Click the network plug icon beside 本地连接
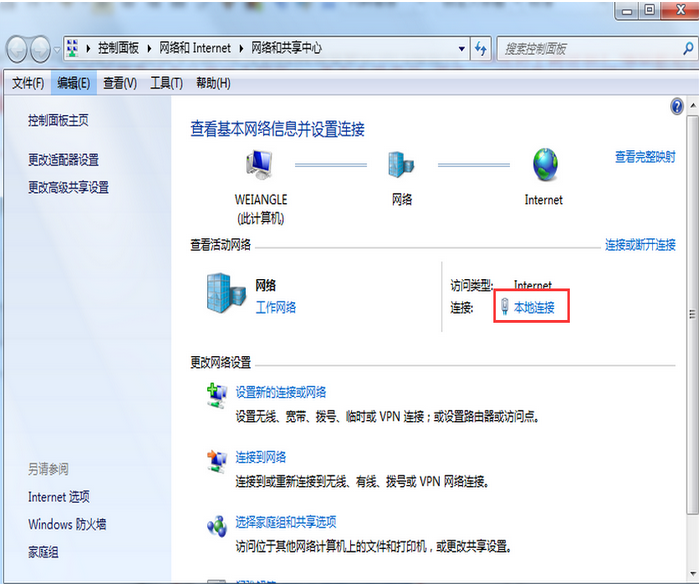 [504, 306]
